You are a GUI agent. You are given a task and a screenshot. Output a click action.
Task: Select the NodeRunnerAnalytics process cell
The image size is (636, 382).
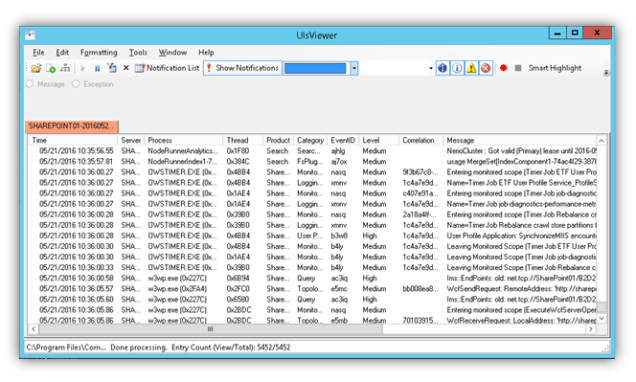(183, 151)
